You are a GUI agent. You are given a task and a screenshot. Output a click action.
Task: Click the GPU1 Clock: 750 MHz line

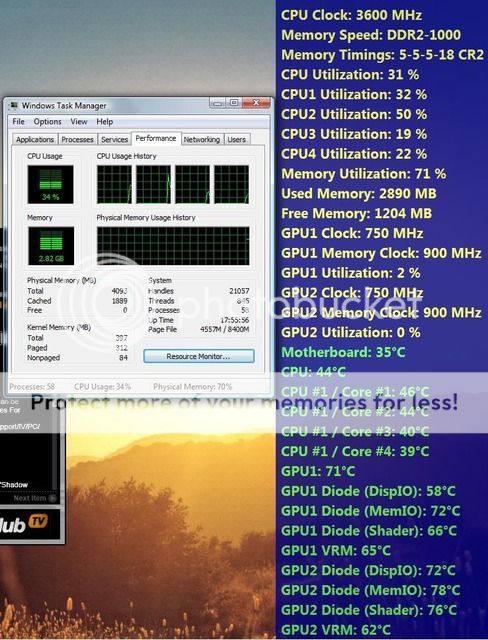click(352, 233)
